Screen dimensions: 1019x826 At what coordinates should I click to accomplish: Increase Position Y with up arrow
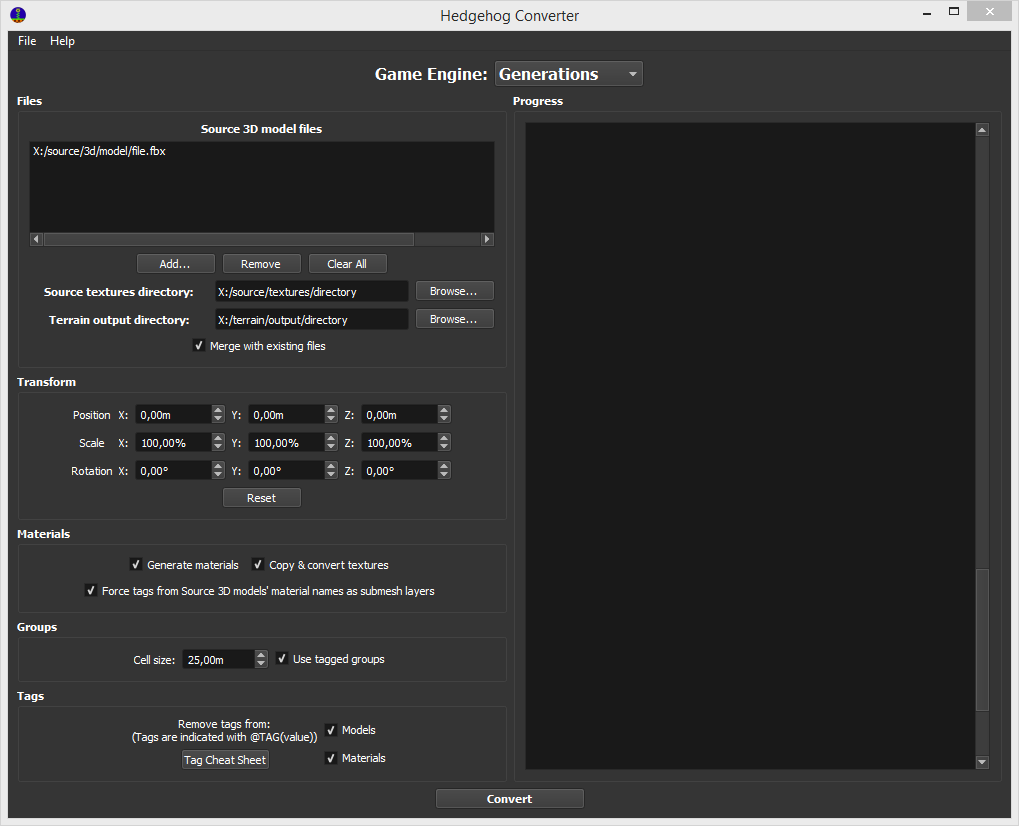pyautogui.click(x=331, y=410)
